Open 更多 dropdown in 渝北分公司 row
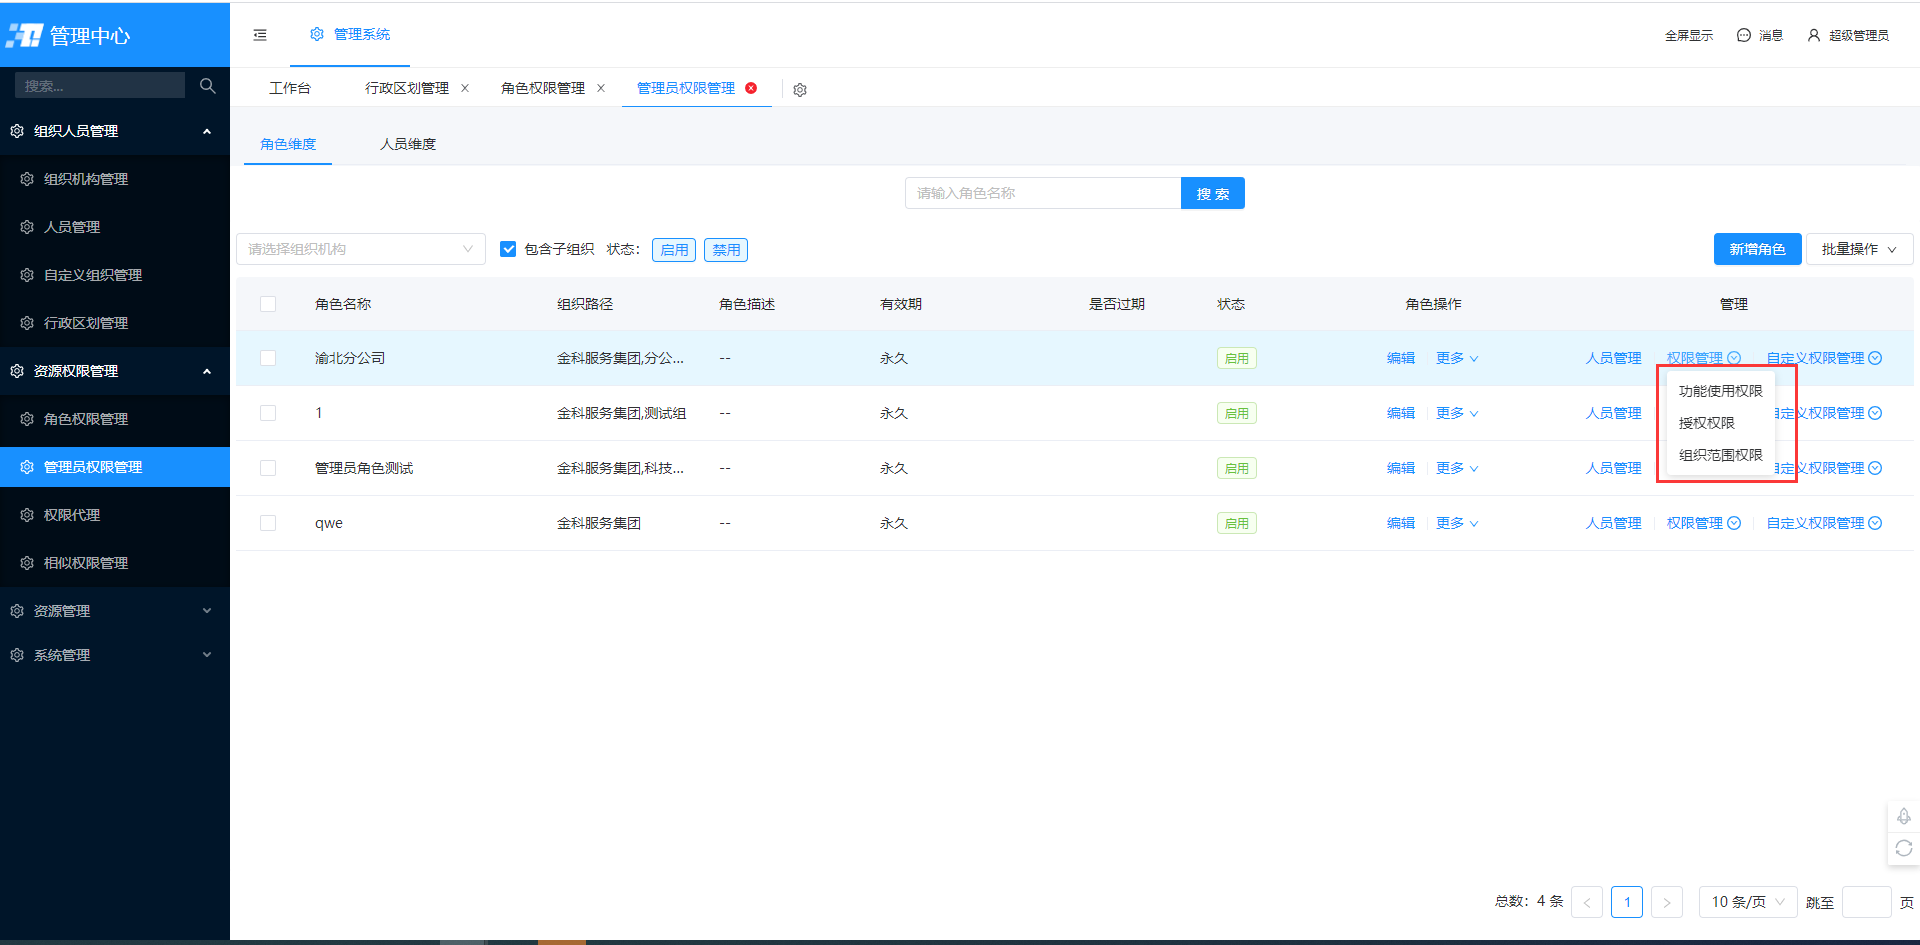 (1457, 358)
